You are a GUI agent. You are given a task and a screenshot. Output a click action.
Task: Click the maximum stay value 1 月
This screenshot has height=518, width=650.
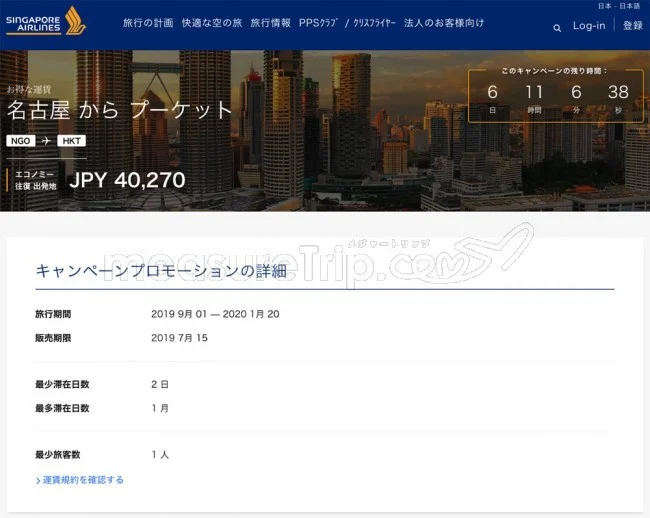(160, 408)
